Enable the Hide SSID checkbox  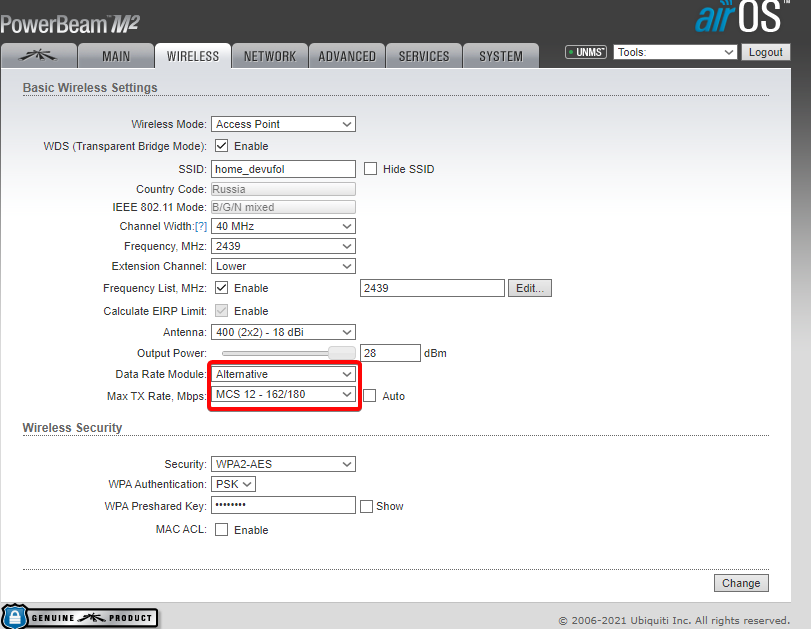pos(370,169)
